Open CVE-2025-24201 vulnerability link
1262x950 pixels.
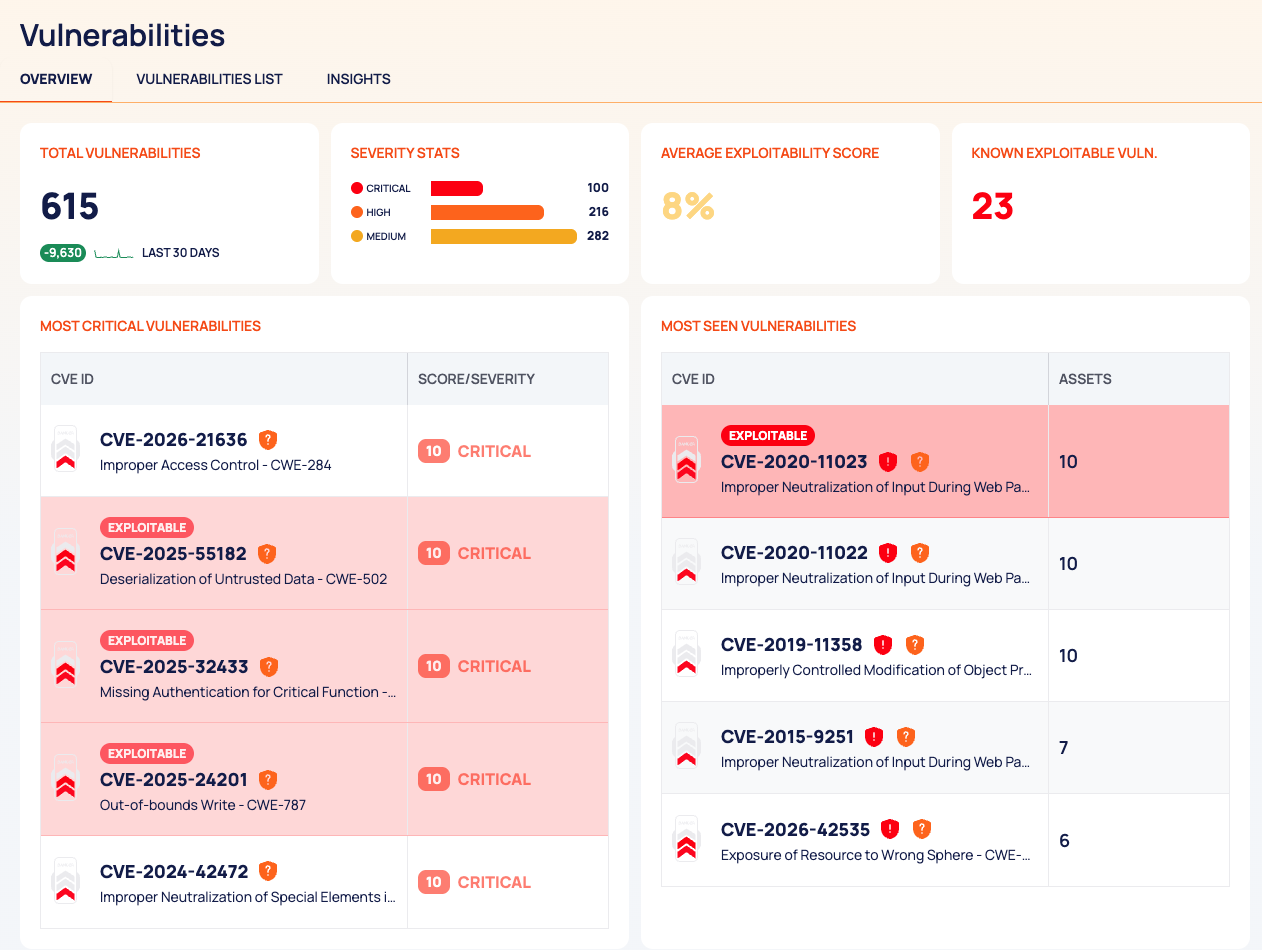click(x=174, y=779)
